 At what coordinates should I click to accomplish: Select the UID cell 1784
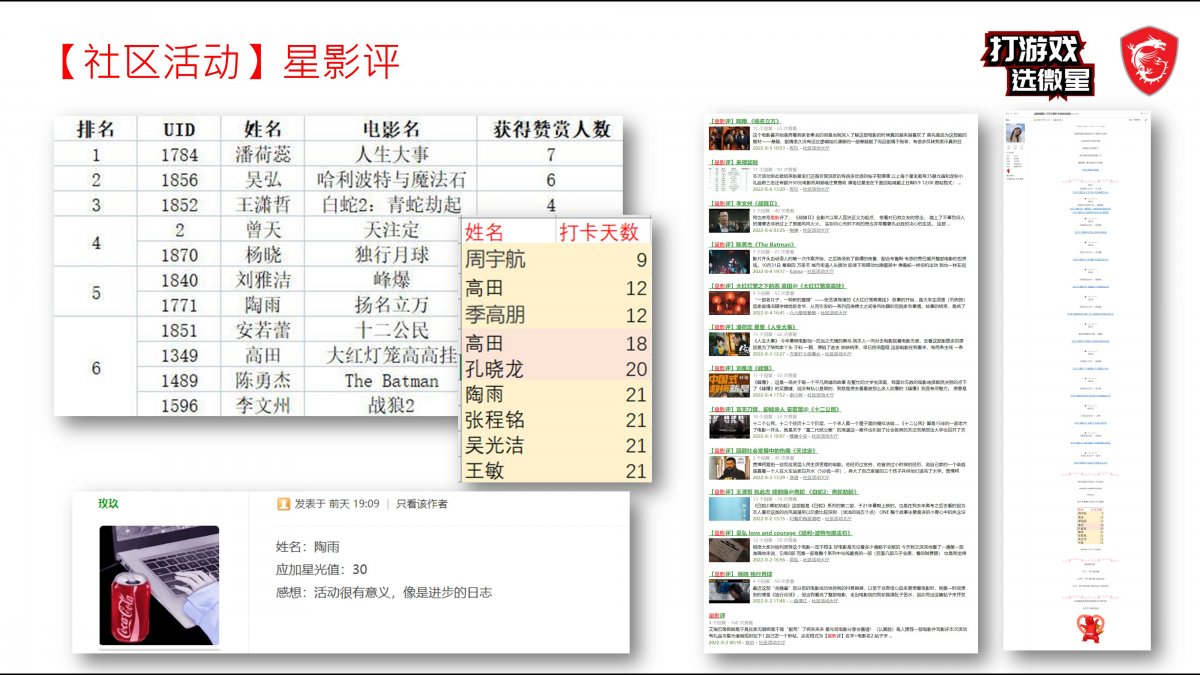click(x=179, y=155)
